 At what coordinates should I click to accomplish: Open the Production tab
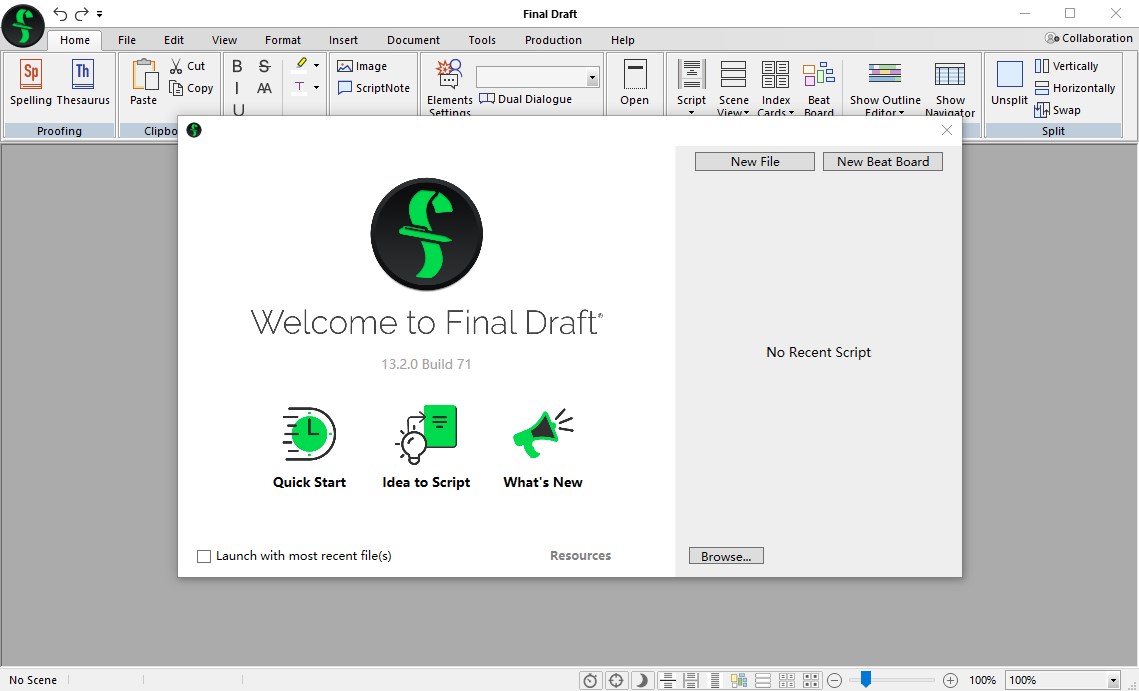553,40
